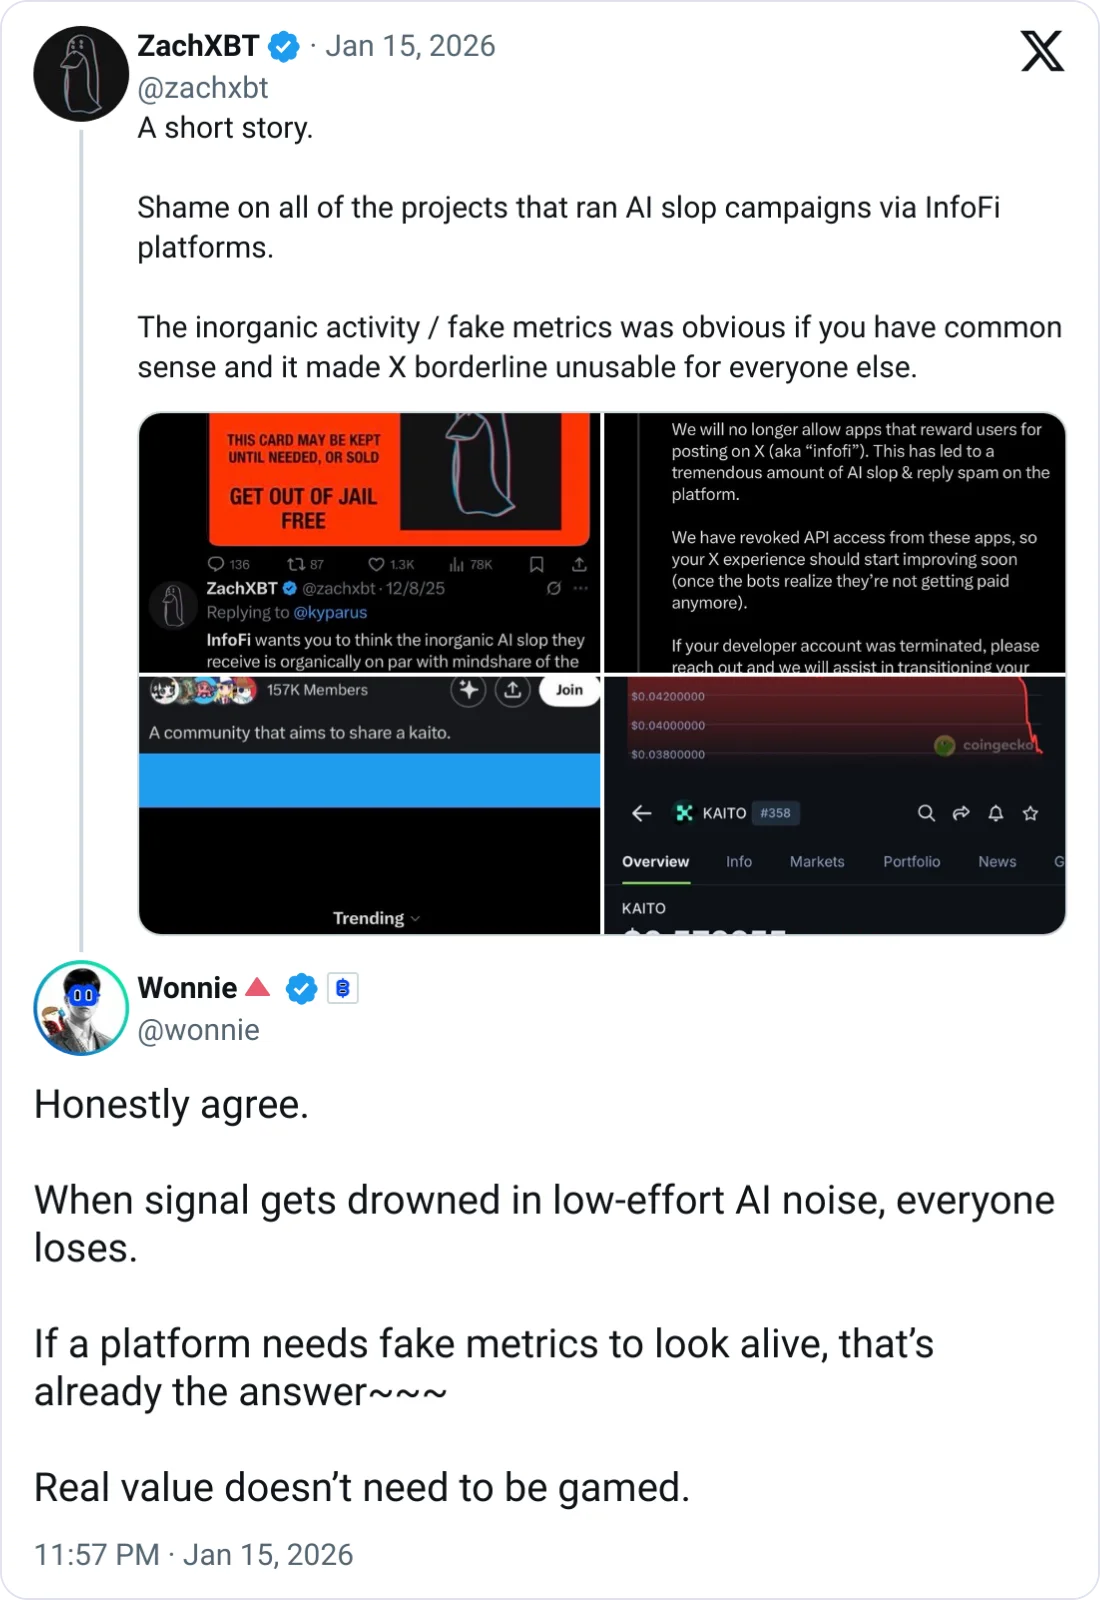Click the back arrow next to KAITO

tap(642, 813)
